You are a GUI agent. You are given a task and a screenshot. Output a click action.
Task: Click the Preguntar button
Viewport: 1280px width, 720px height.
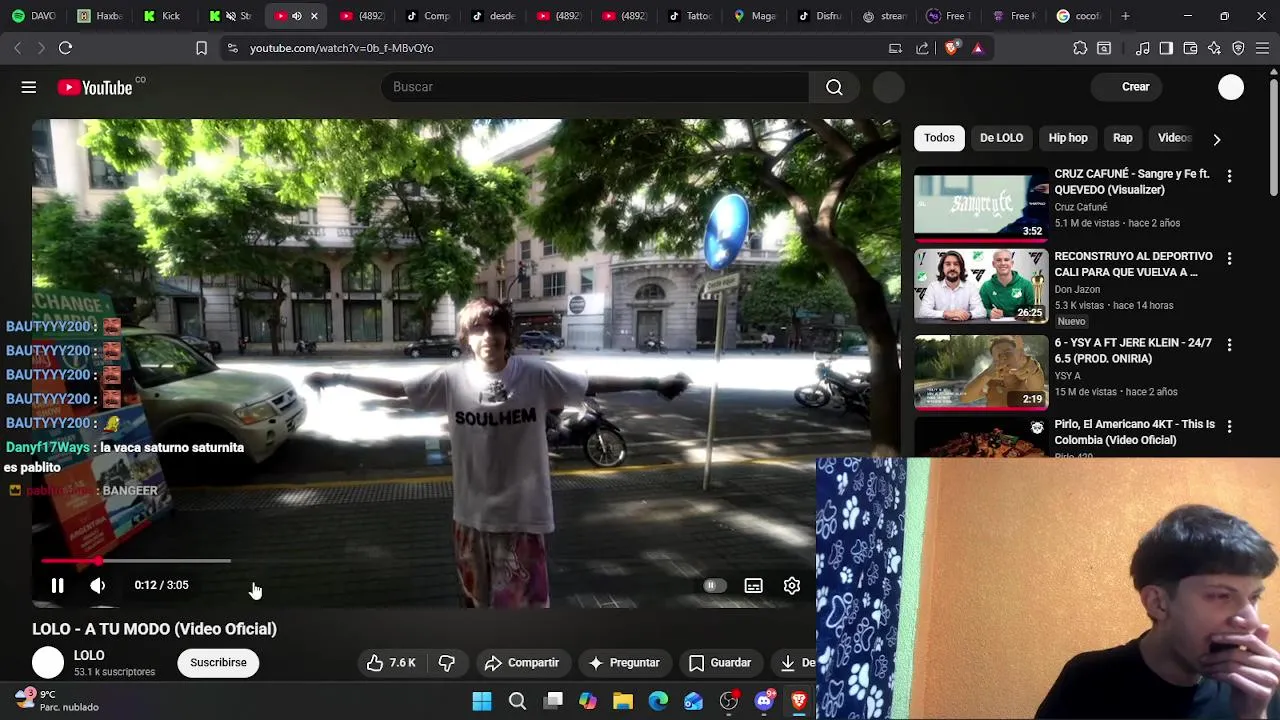[624, 663]
